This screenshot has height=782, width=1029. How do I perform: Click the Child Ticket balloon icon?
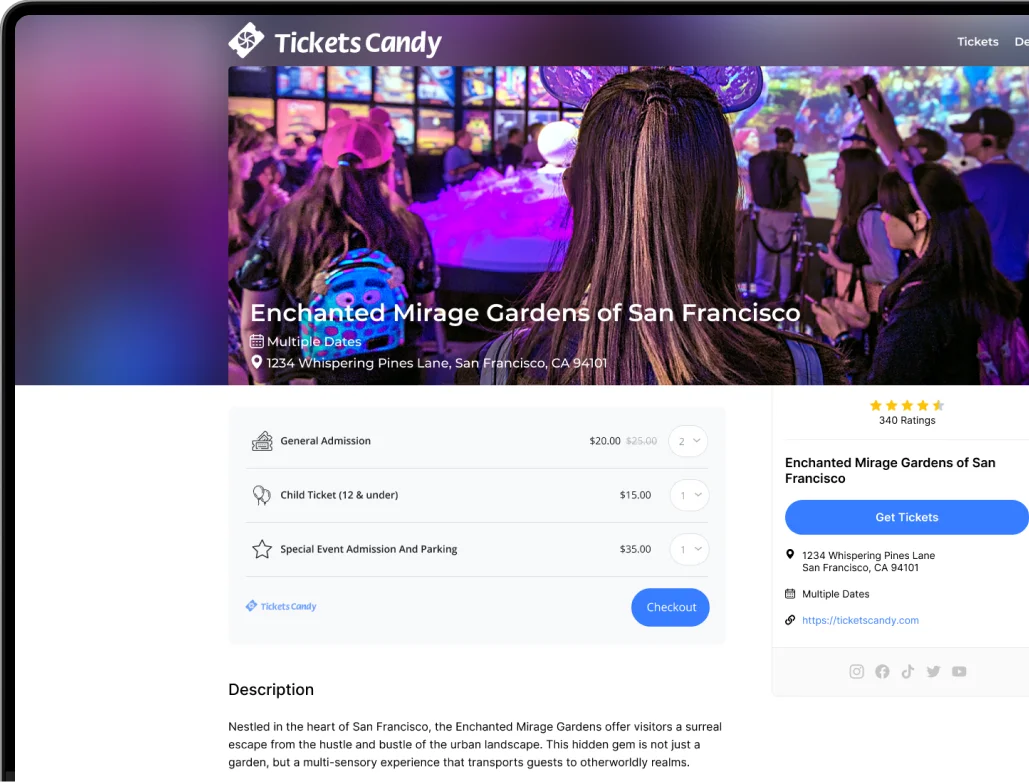261,495
